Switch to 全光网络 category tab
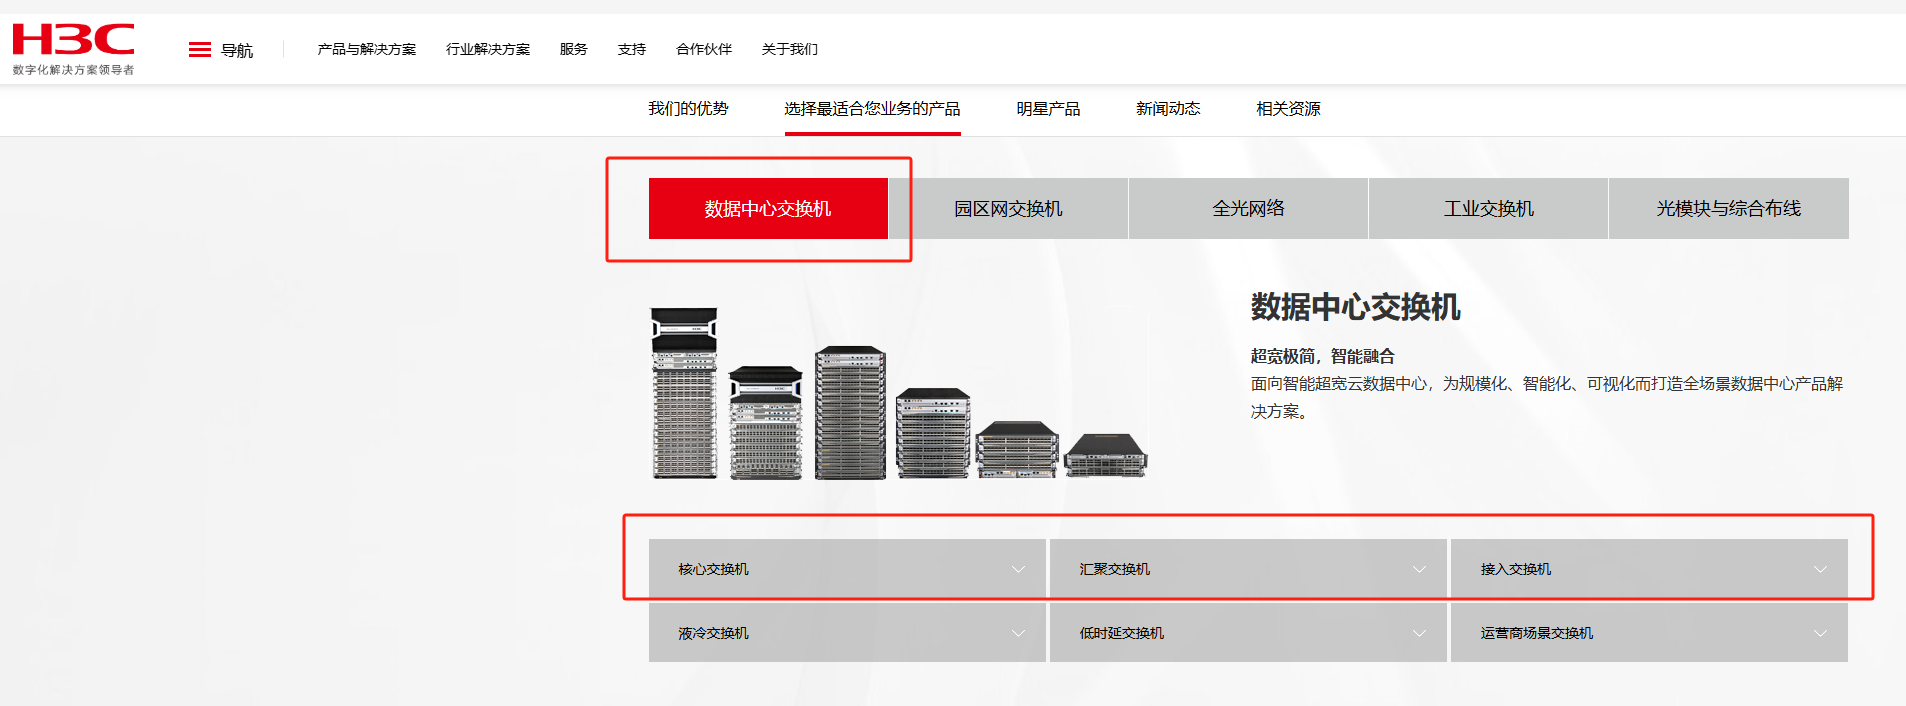 coord(1248,208)
